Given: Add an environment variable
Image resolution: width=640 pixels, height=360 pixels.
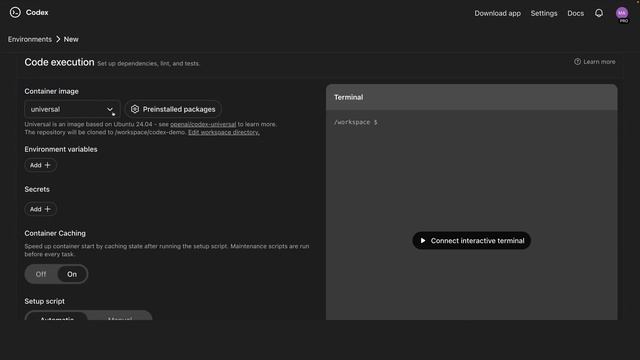Looking at the screenshot, I should pos(40,165).
